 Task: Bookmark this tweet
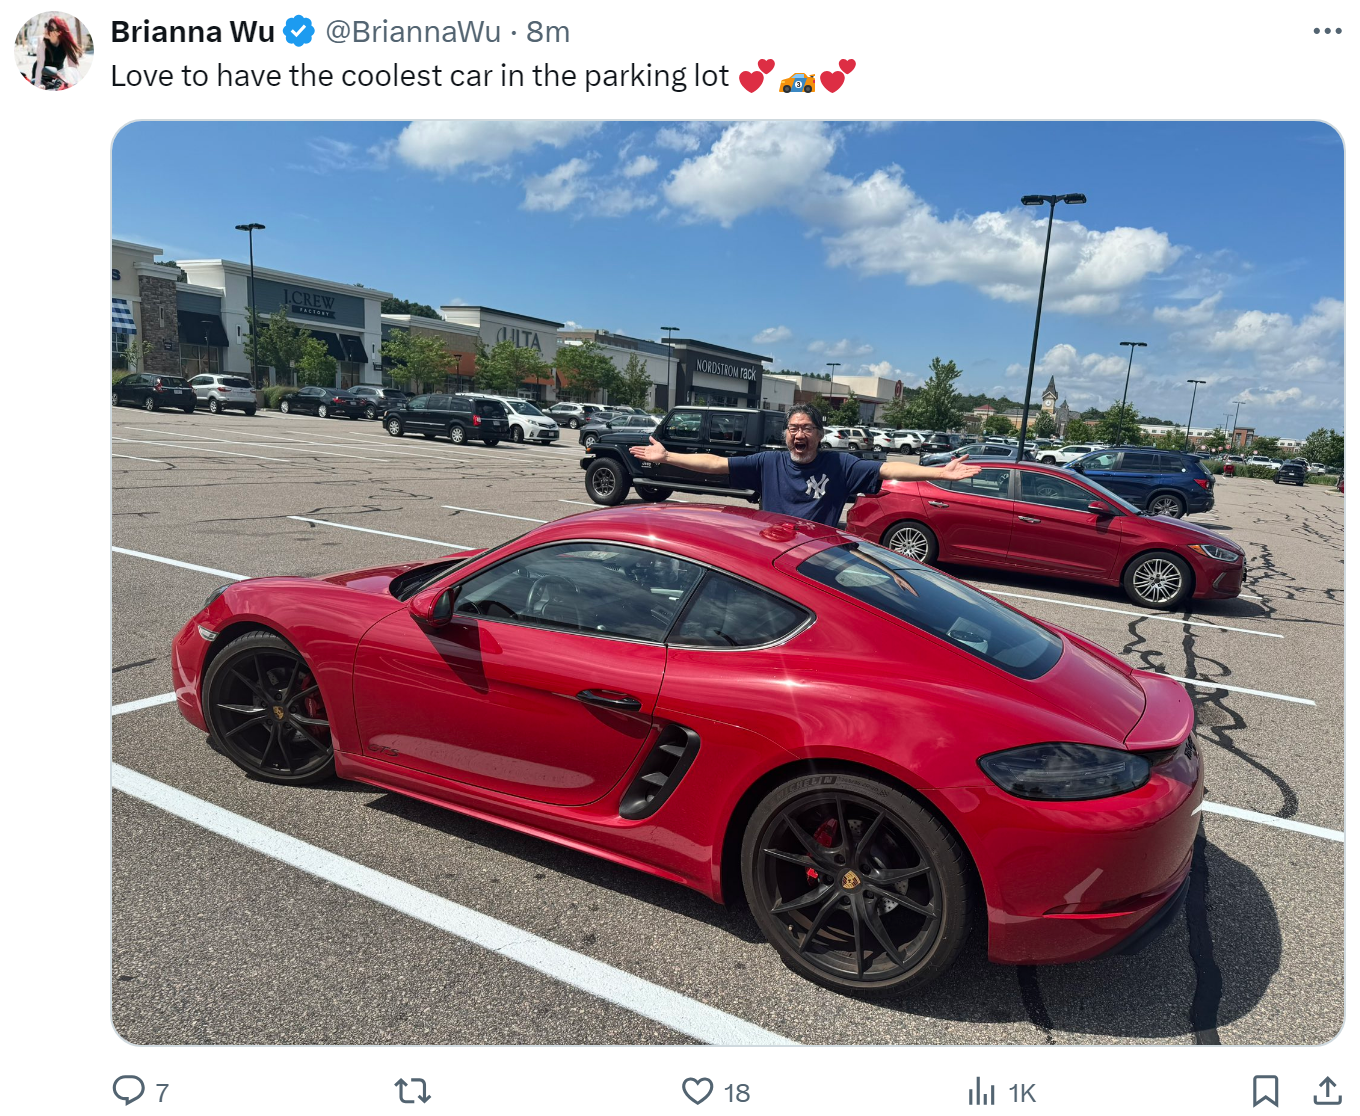[1265, 1091]
